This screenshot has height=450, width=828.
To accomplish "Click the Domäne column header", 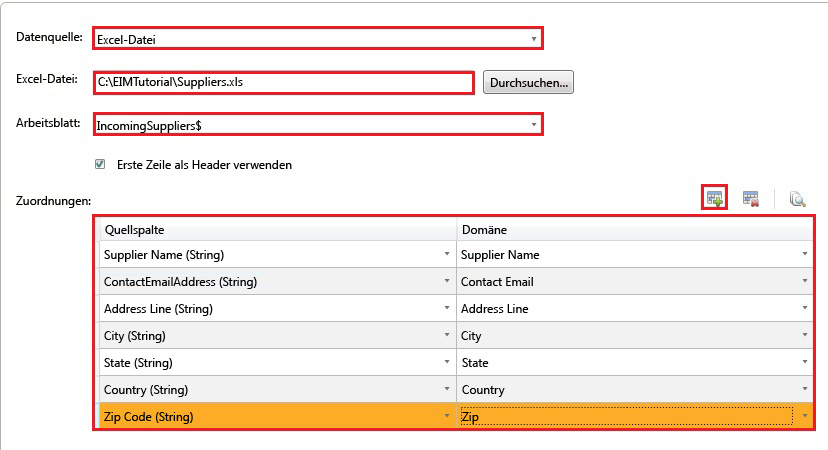I will pos(634,229).
